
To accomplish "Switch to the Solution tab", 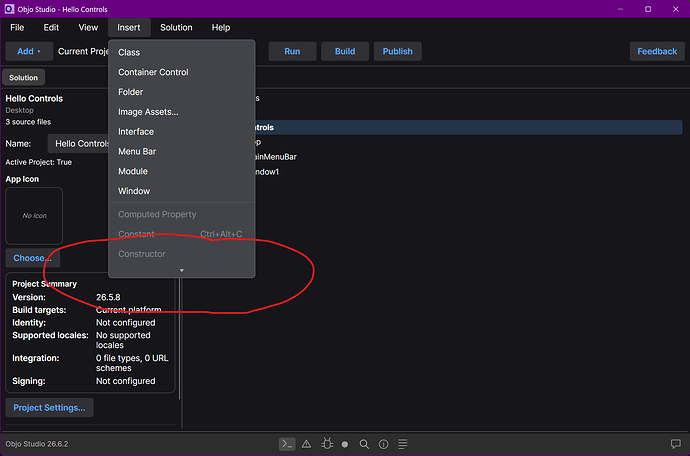I will [x=23, y=77].
